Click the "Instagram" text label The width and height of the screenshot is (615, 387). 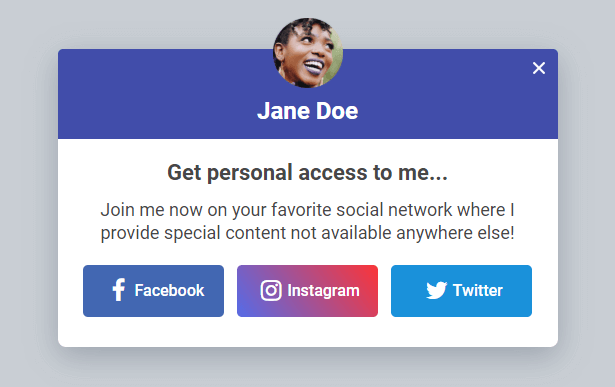324,291
